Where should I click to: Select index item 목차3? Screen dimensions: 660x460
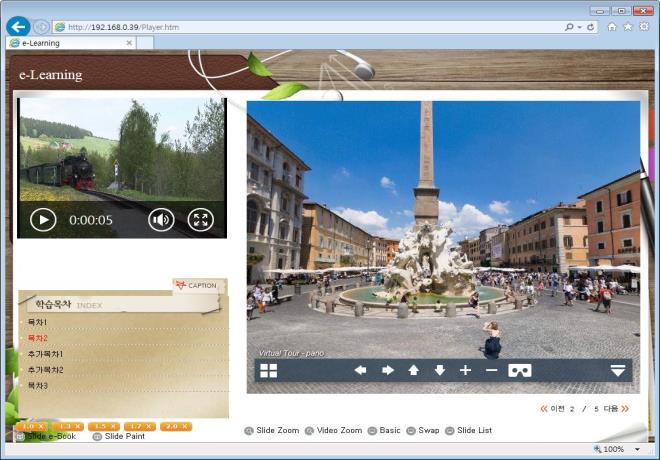37,386
